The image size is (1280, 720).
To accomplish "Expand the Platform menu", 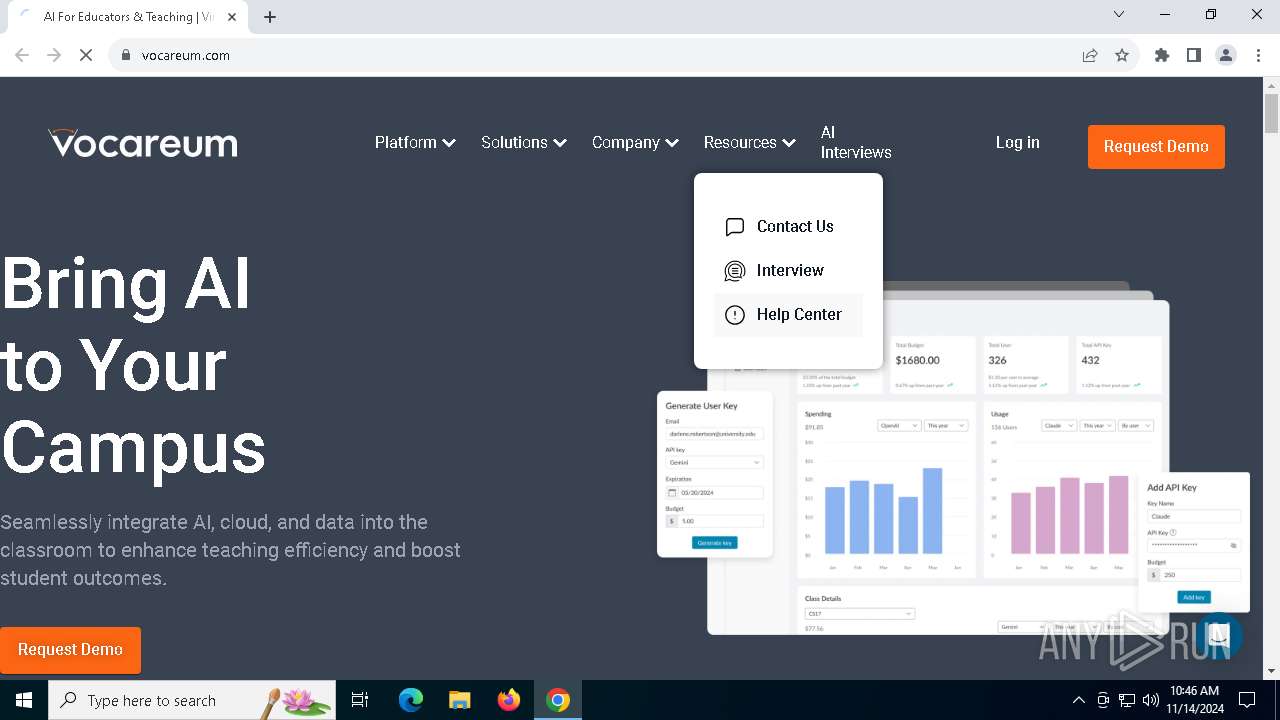I will pyautogui.click(x=415, y=143).
